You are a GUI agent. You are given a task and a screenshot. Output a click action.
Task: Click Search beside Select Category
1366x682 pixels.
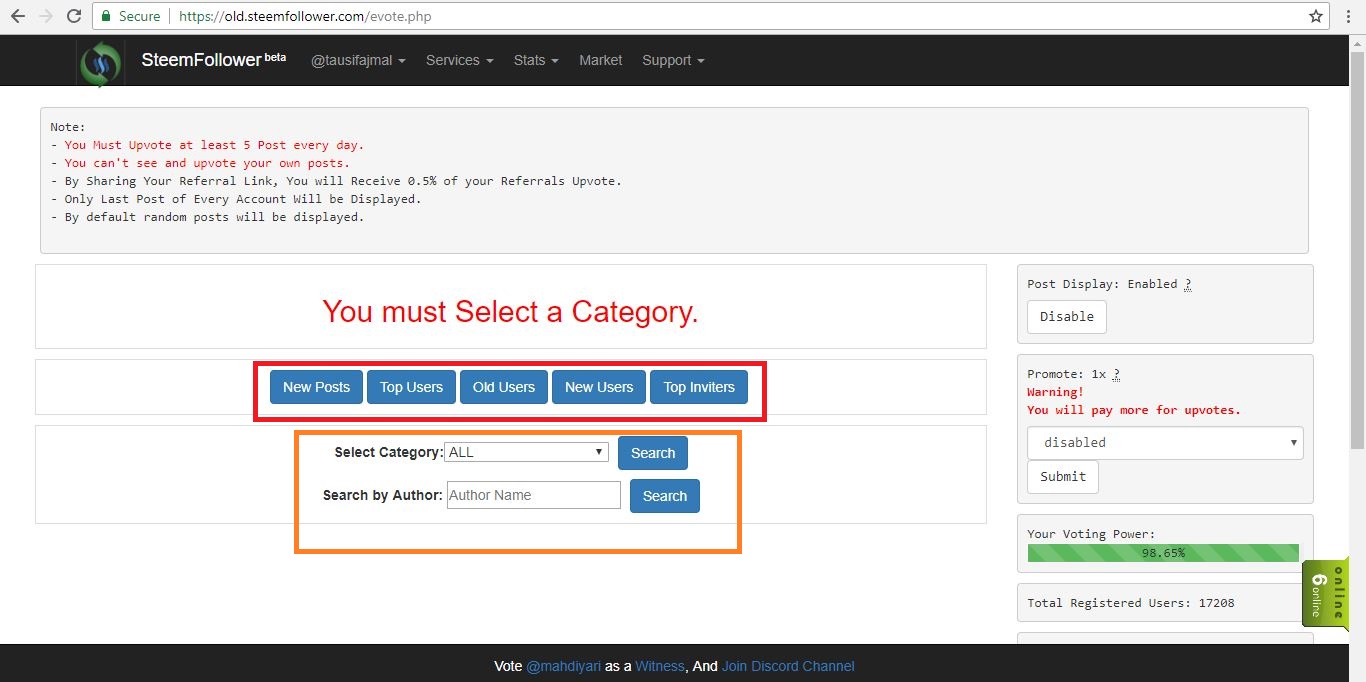[653, 453]
